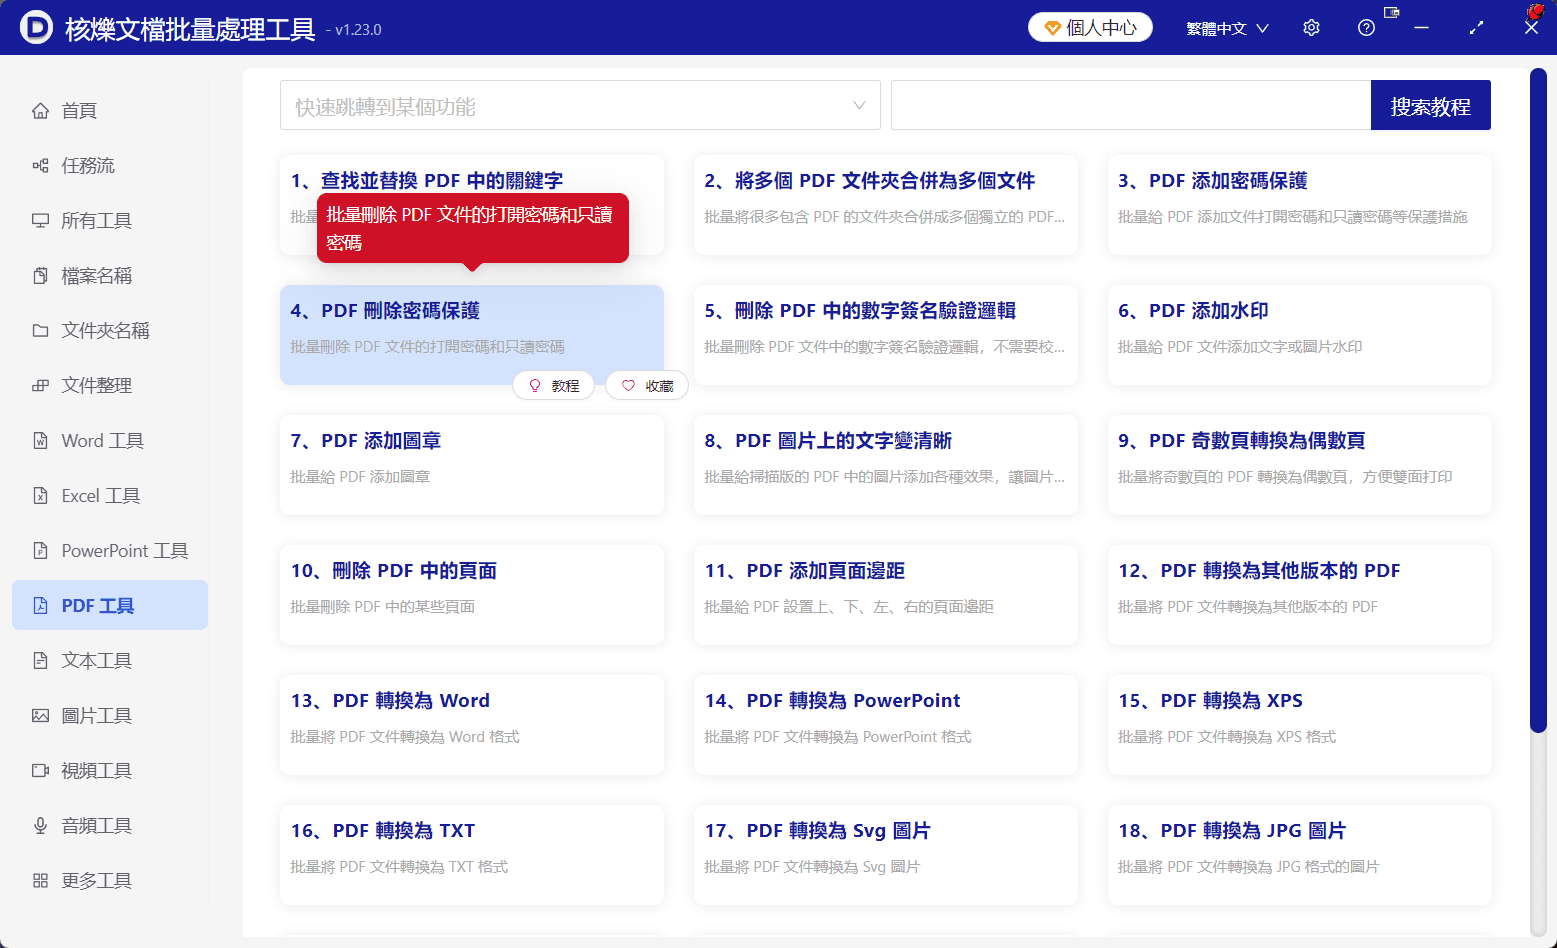Viewport: 1557px width, 948px height.
Task: Open PDF 添加密碼保護 tool card
Action: (1299, 205)
